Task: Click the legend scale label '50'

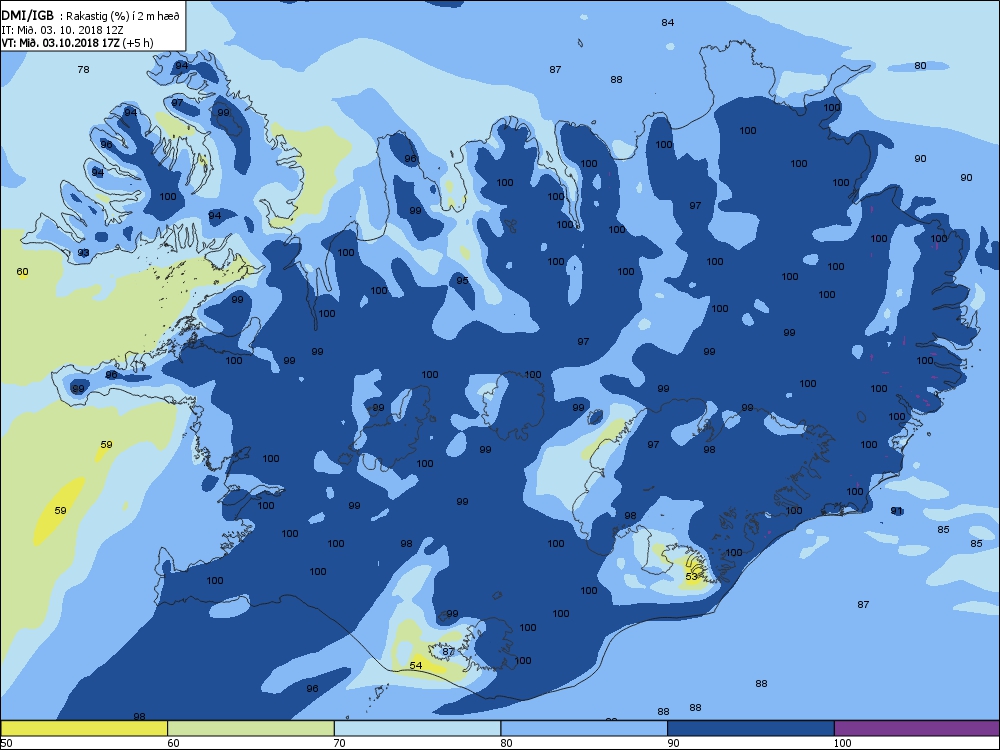Action: 6,743
